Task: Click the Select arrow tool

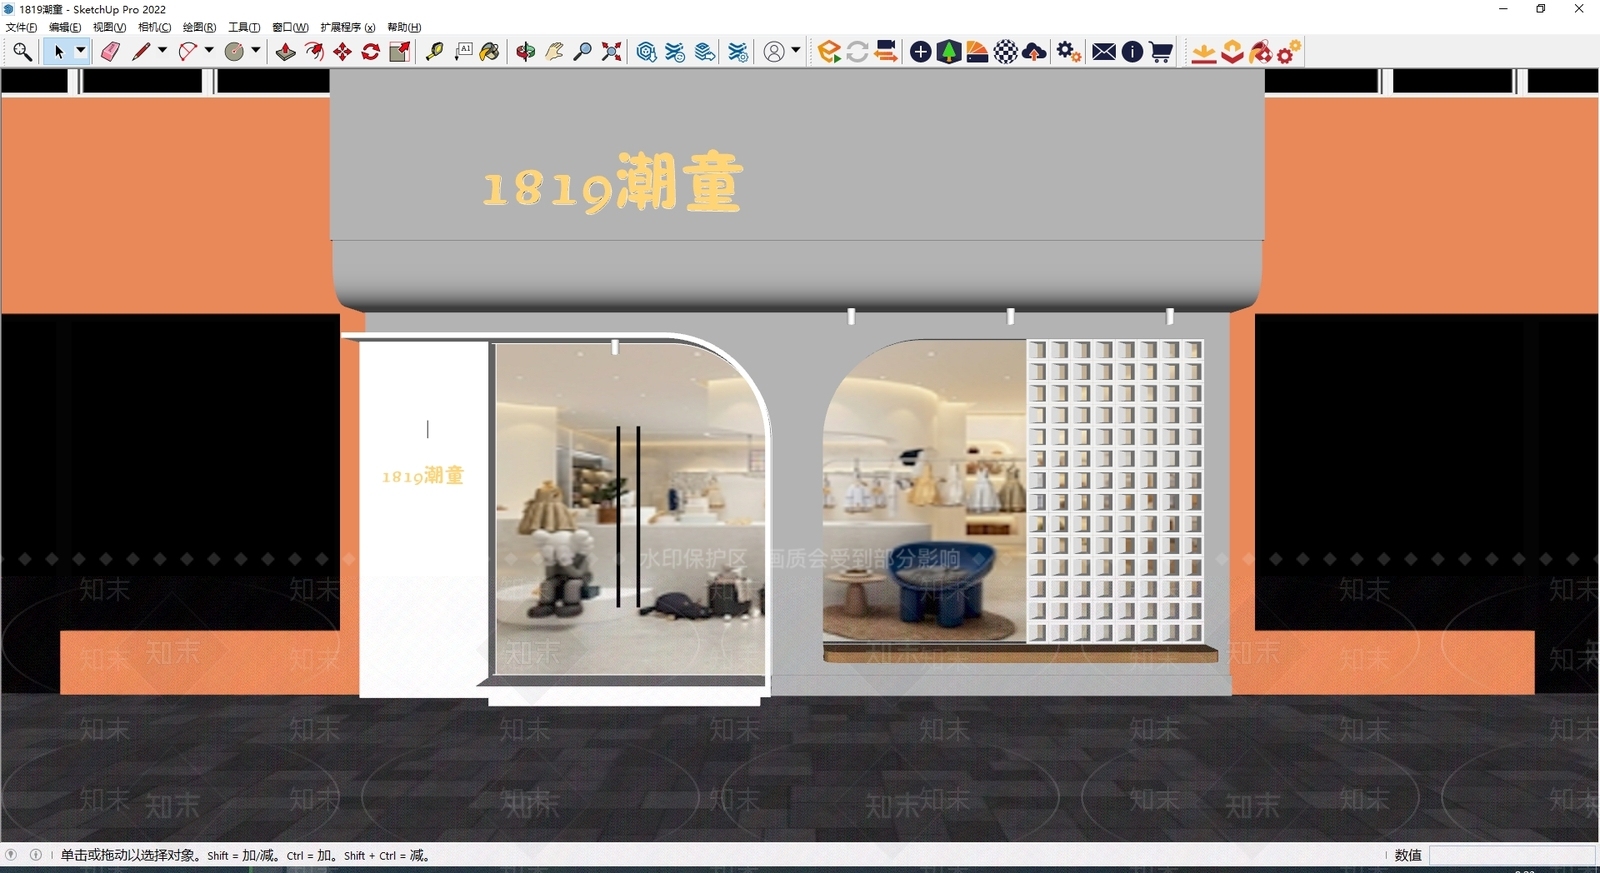Action: 59,52
